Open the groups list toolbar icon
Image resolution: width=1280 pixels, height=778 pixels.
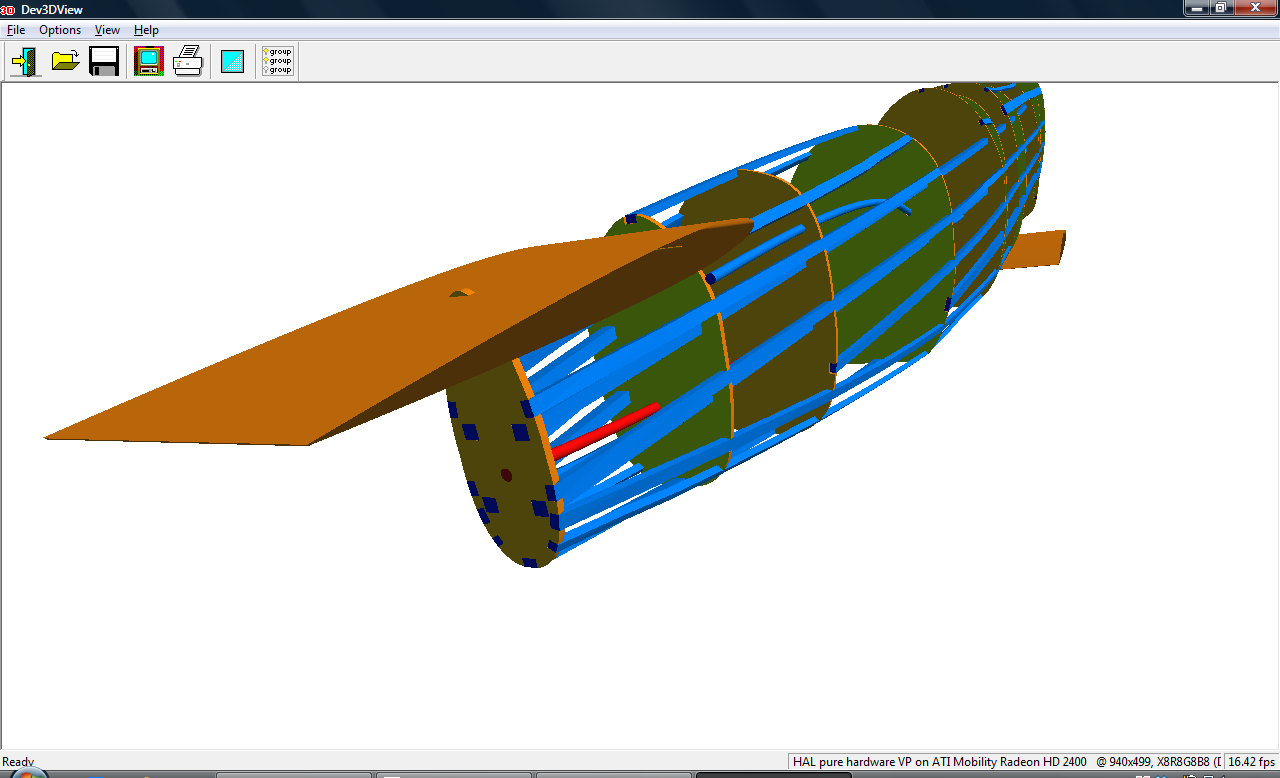tap(277, 62)
